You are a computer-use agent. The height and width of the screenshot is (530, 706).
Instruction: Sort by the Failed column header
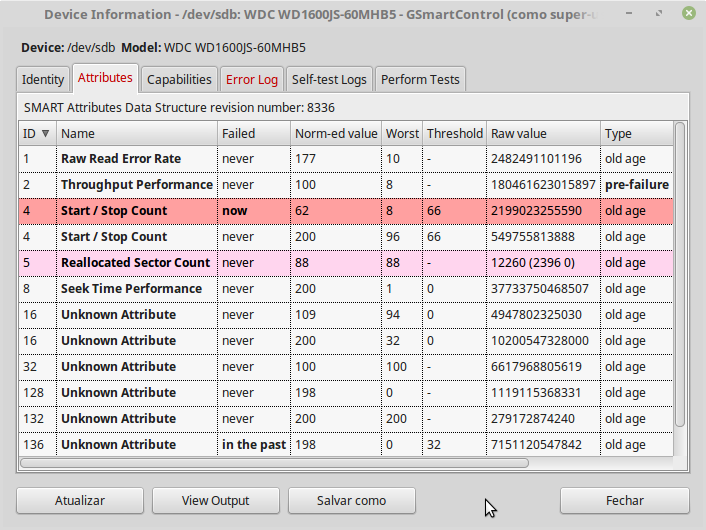pyautogui.click(x=254, y=133)
